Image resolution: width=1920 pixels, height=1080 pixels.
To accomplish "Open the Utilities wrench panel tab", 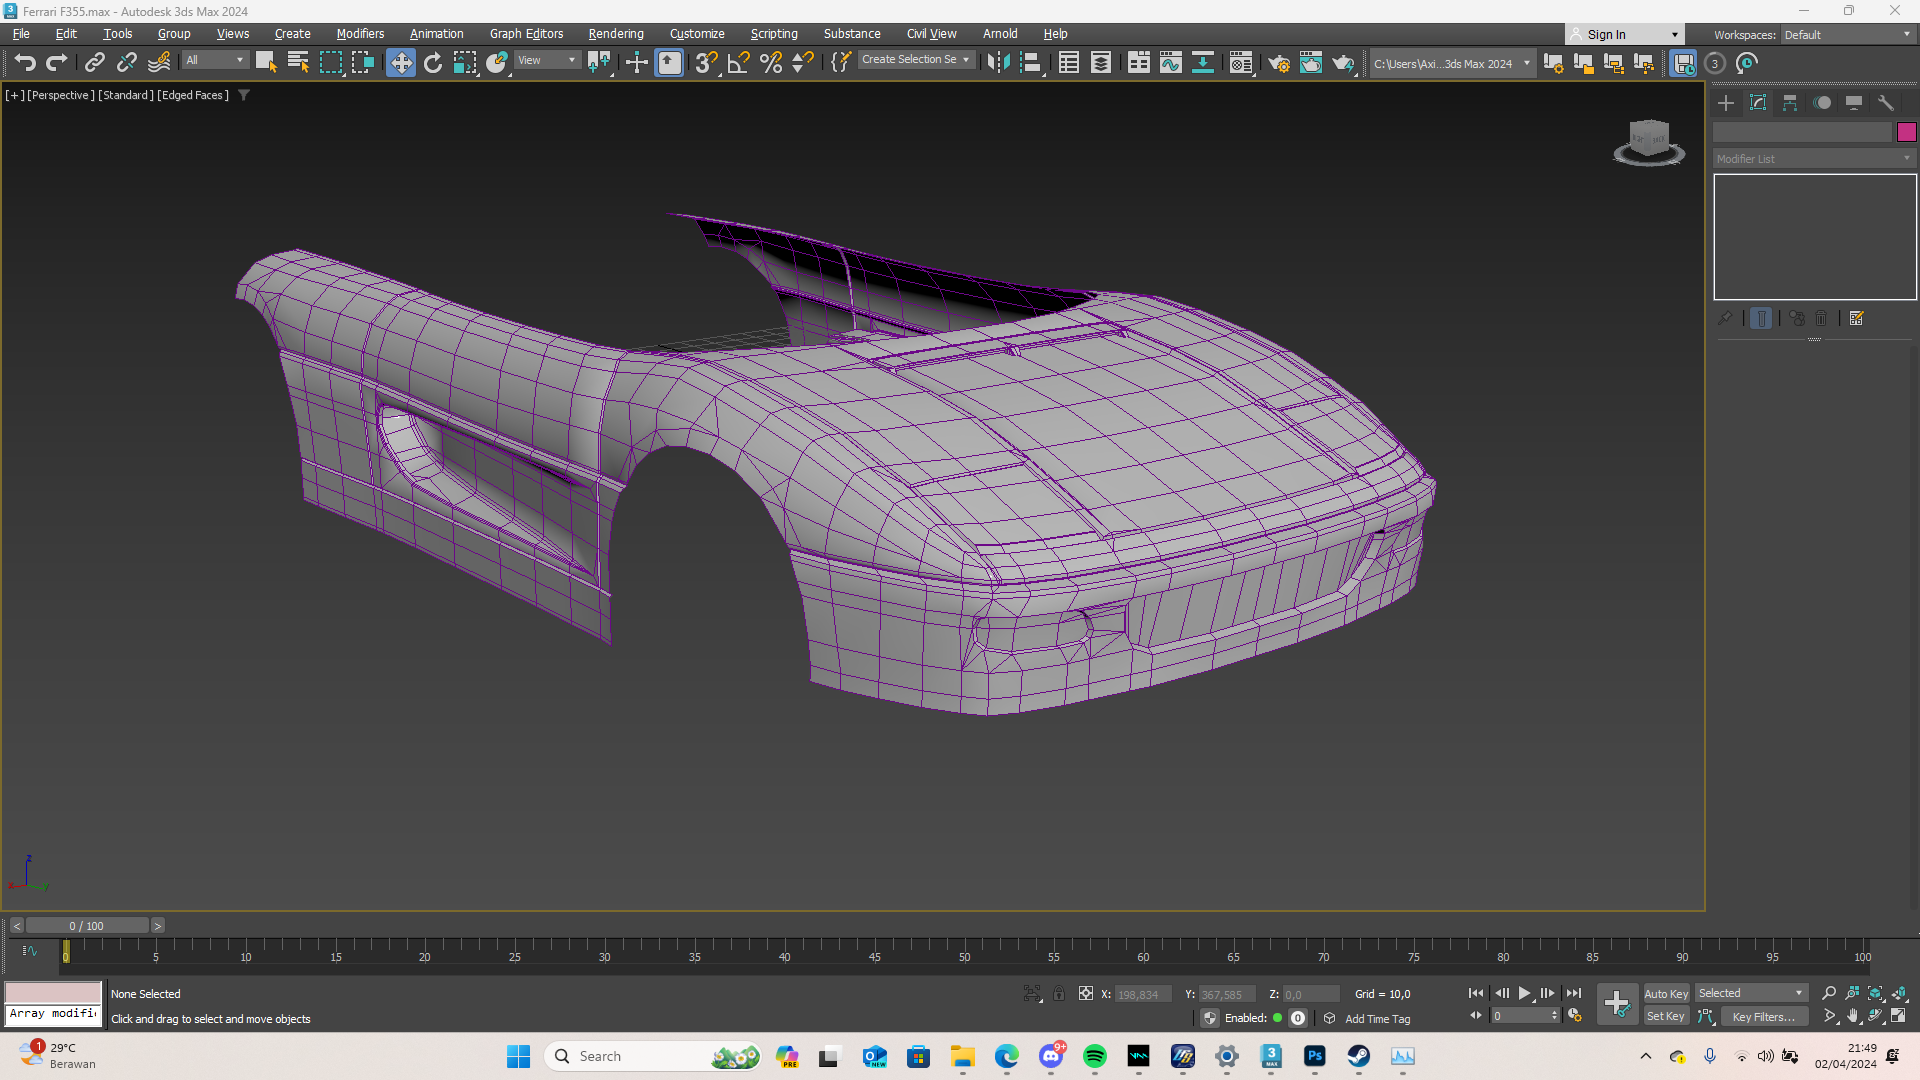I will (x=1886, y=103).
